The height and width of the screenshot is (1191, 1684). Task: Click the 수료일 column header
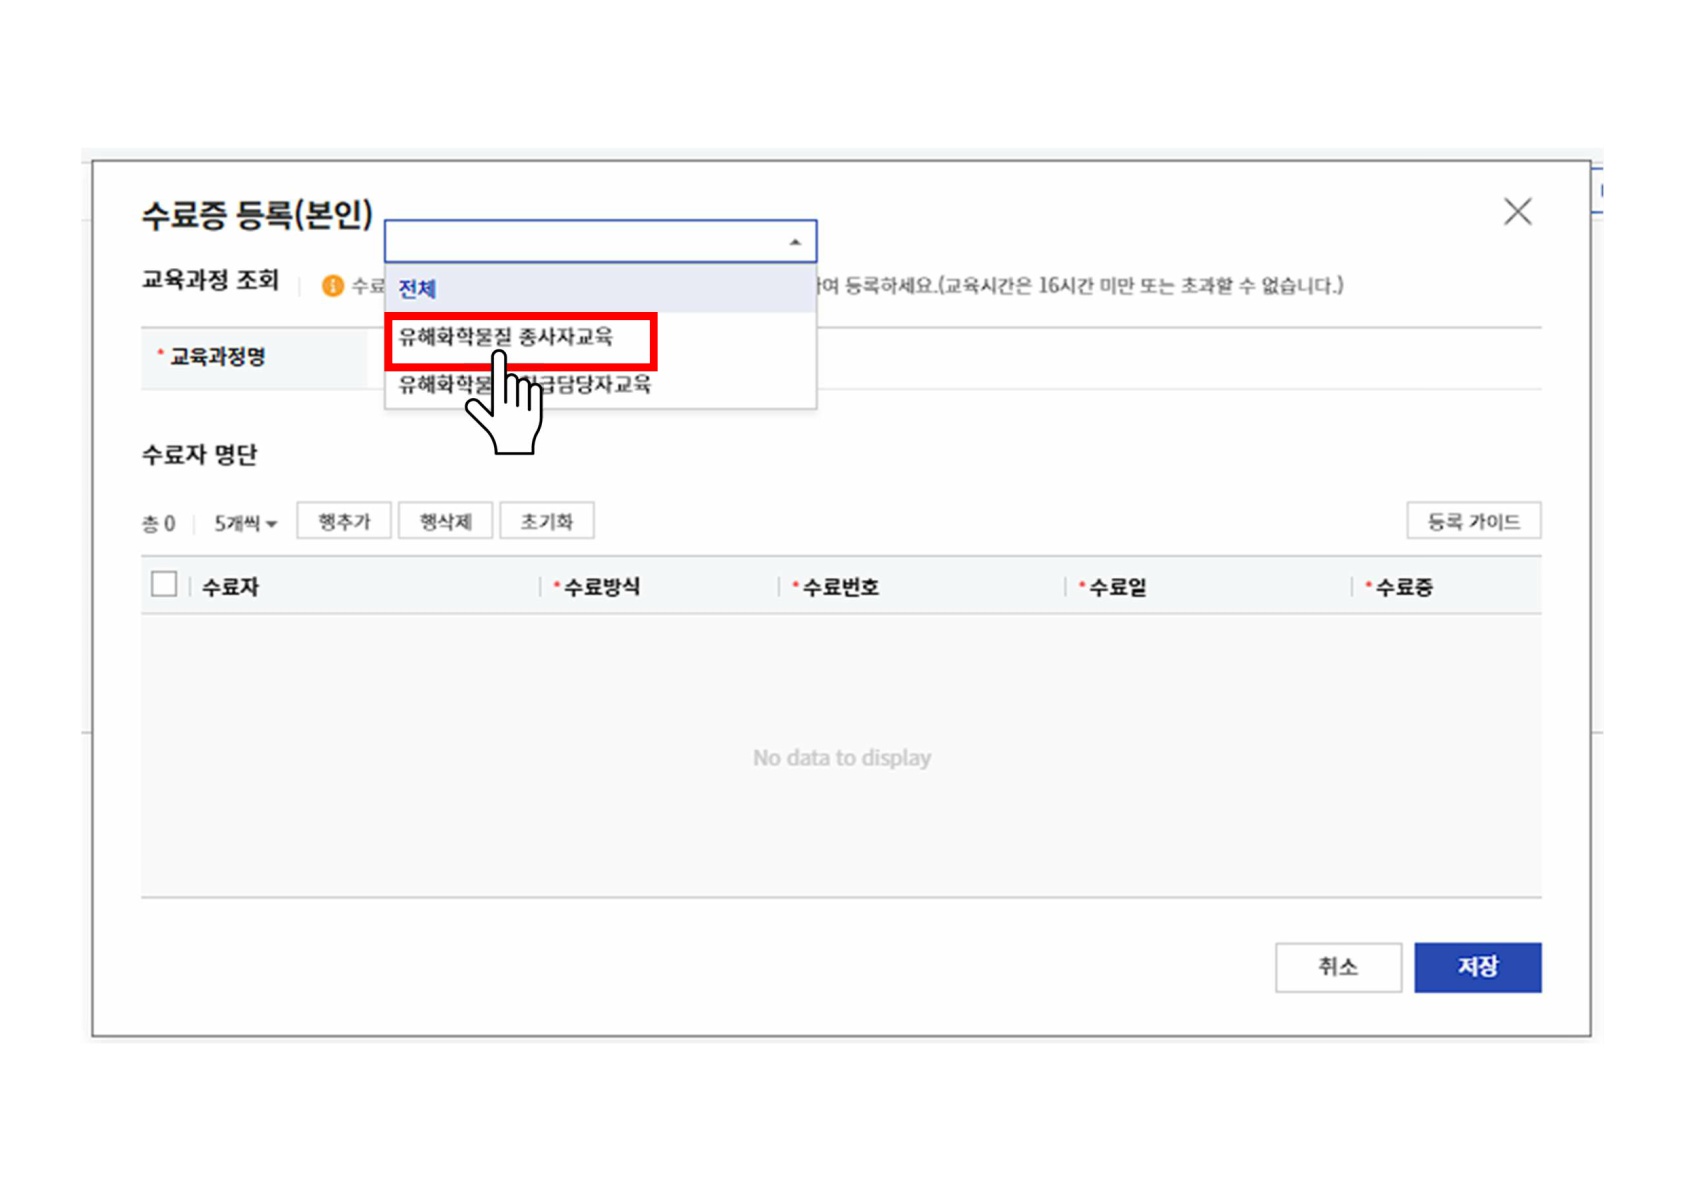[1117, 587]
